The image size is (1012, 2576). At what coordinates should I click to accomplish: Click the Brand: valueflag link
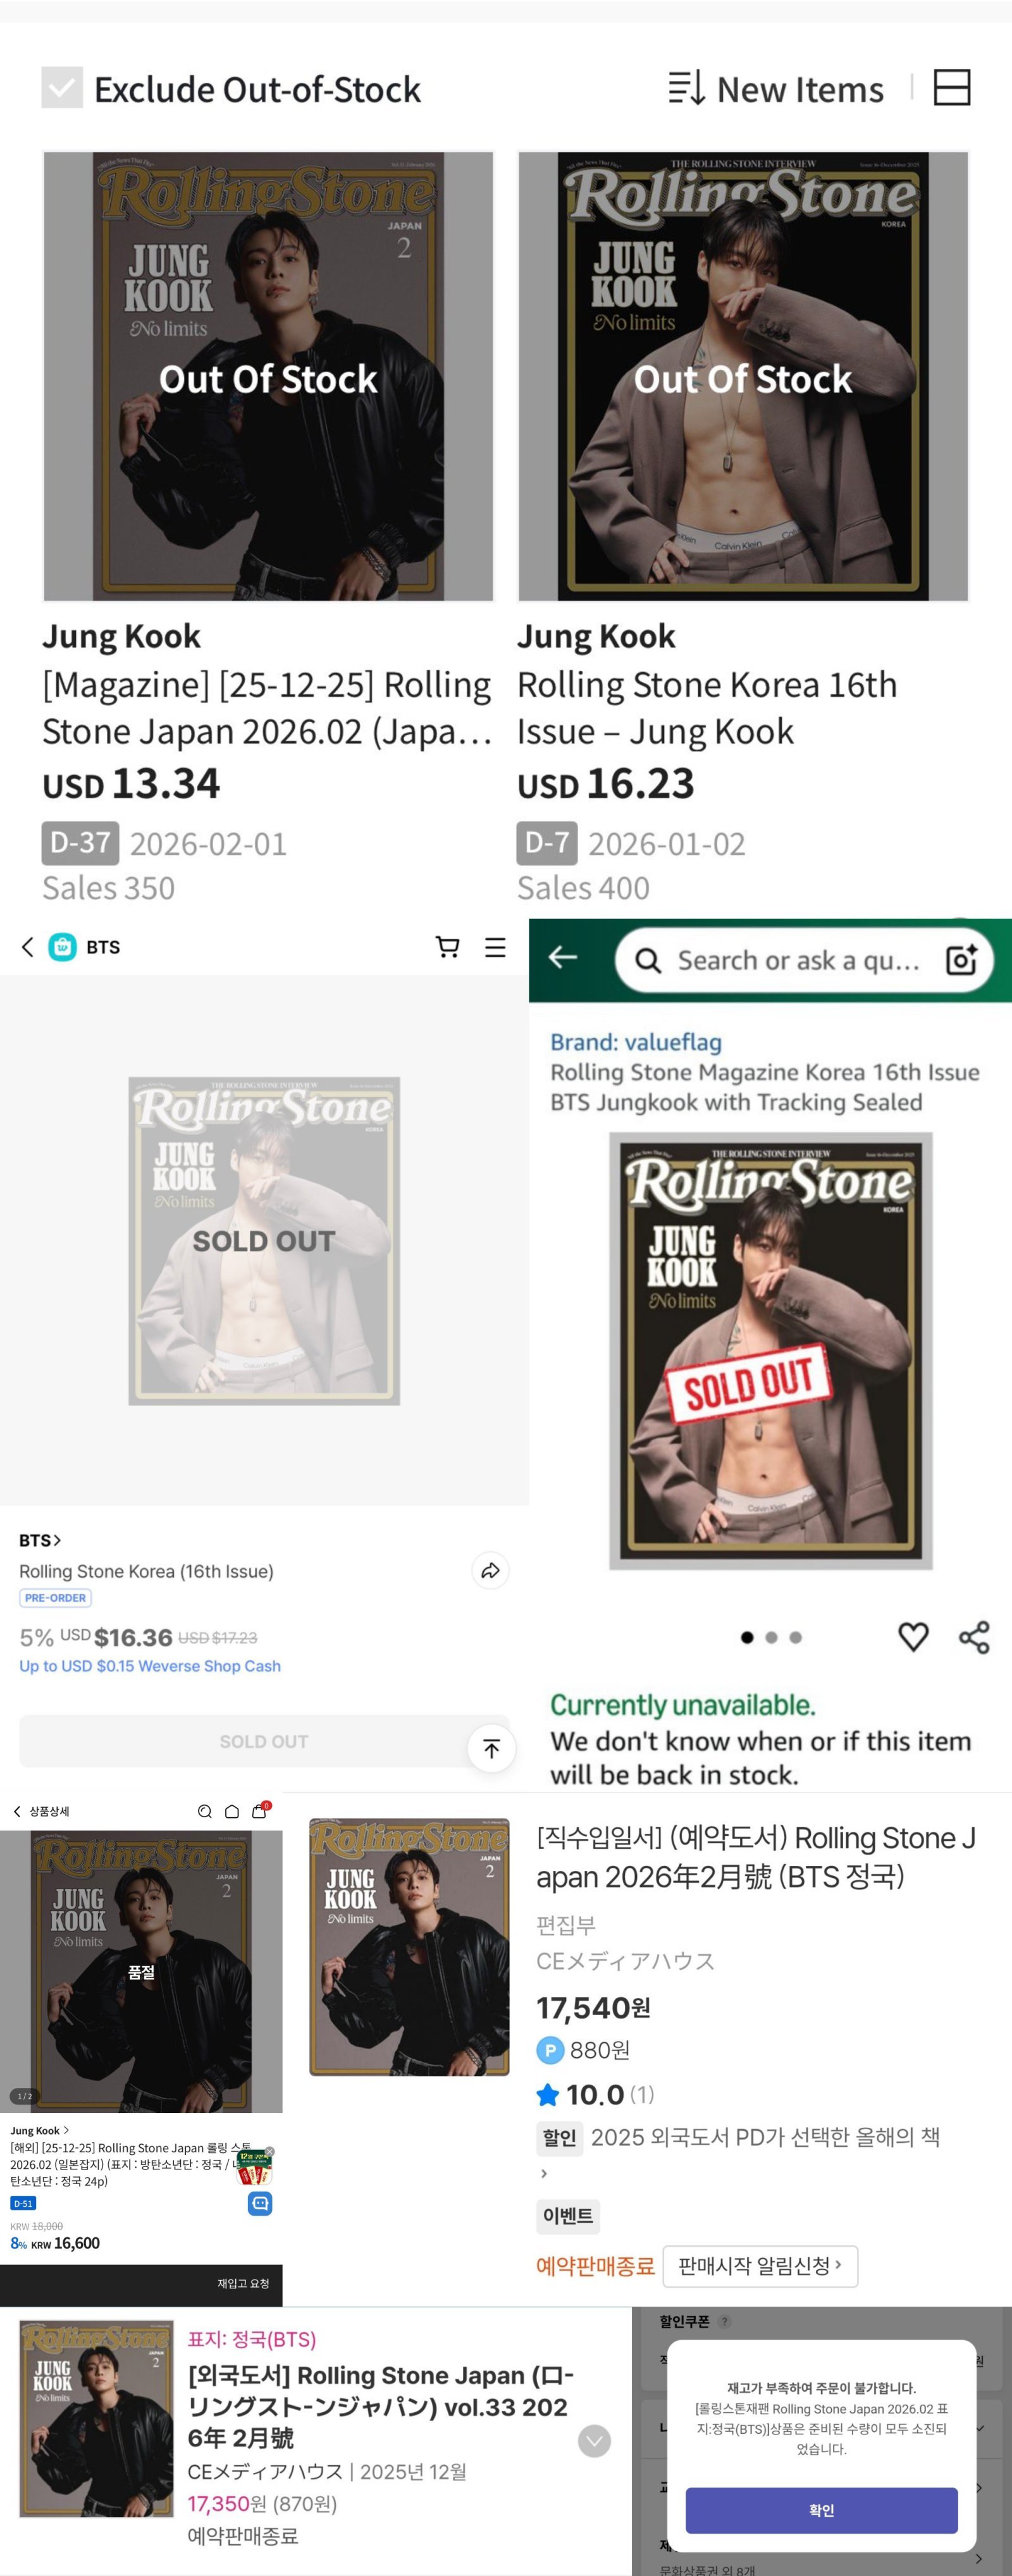tap(636, 1042)
